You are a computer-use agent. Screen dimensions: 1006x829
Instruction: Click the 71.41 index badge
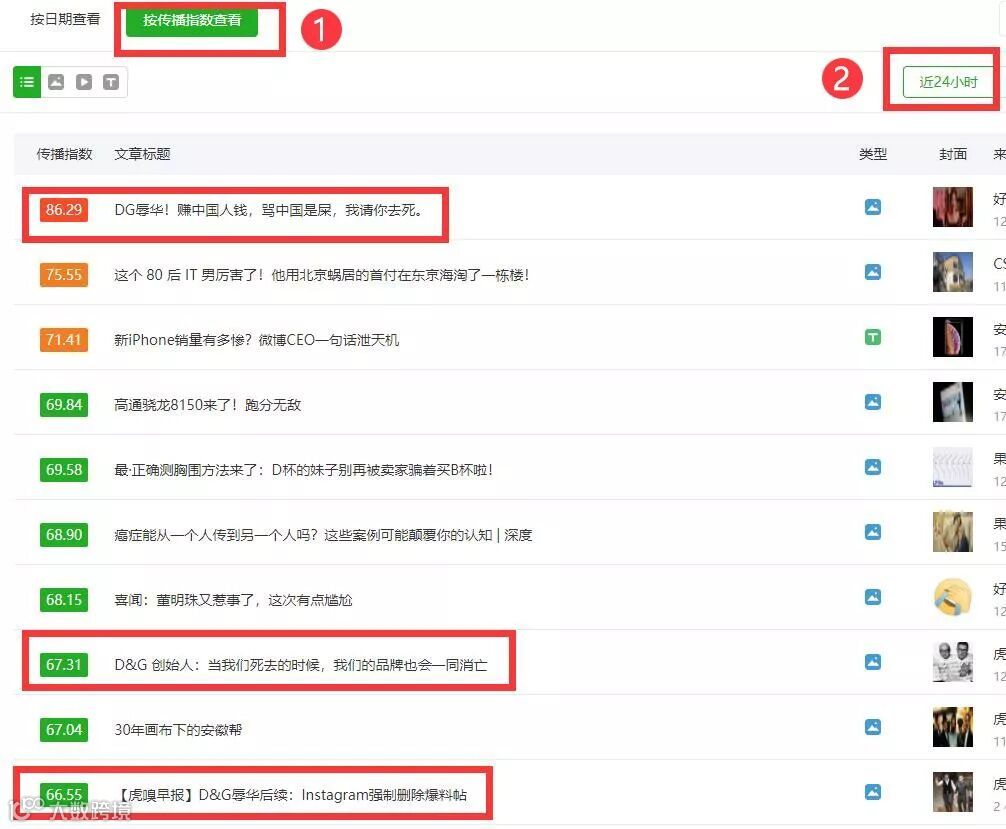(64, 340)
